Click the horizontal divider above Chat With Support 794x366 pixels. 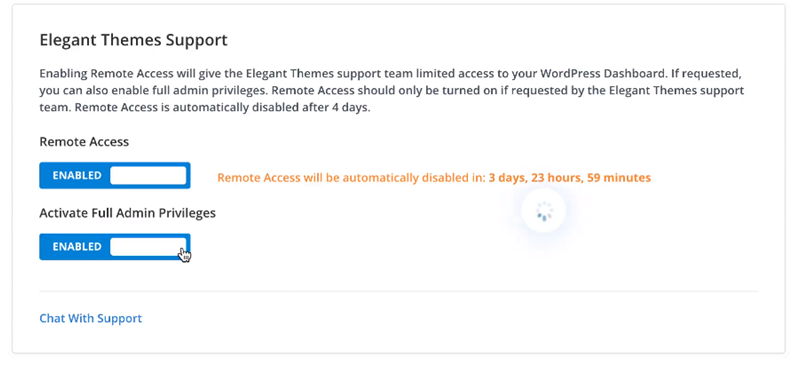[x=399, y=292]
